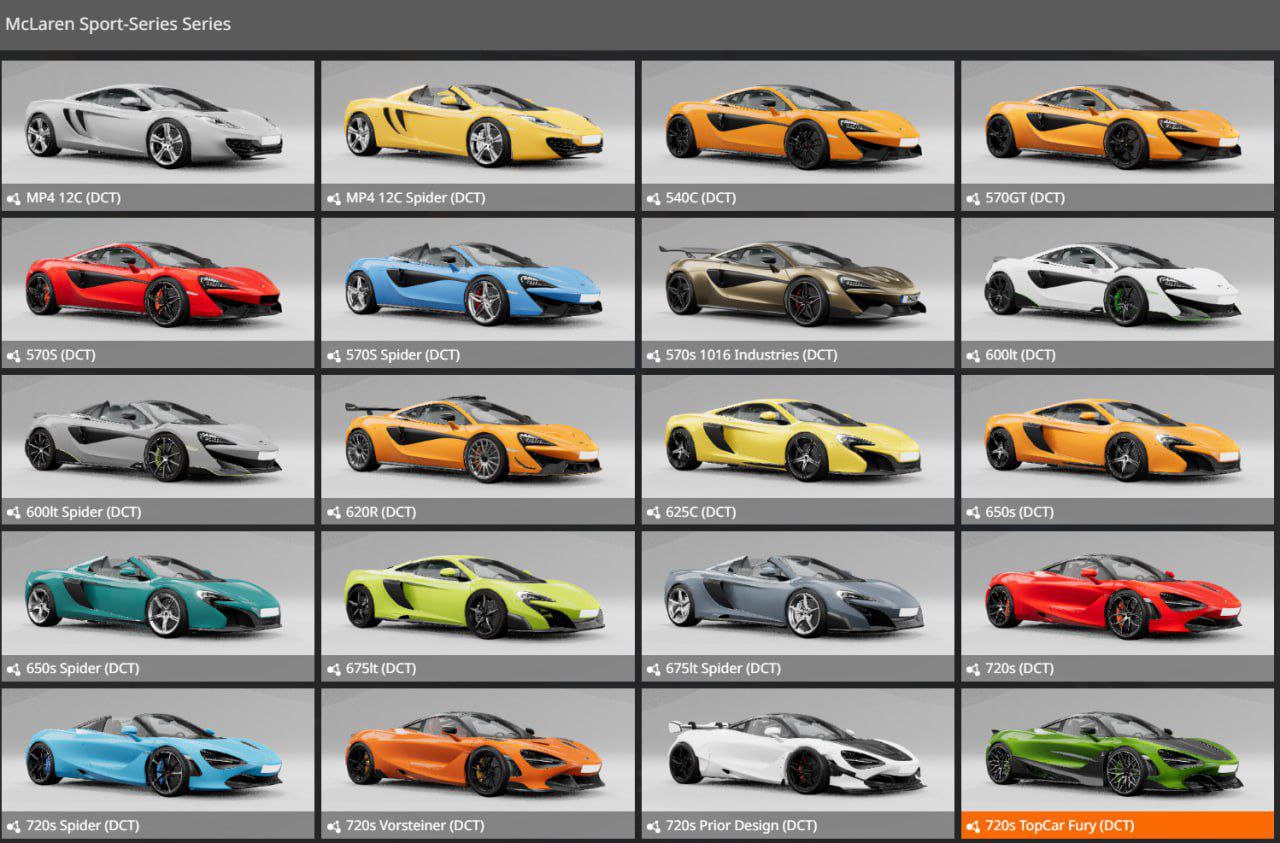Click the icon next to 650s Spider (DCT)

tap(13, 669)
